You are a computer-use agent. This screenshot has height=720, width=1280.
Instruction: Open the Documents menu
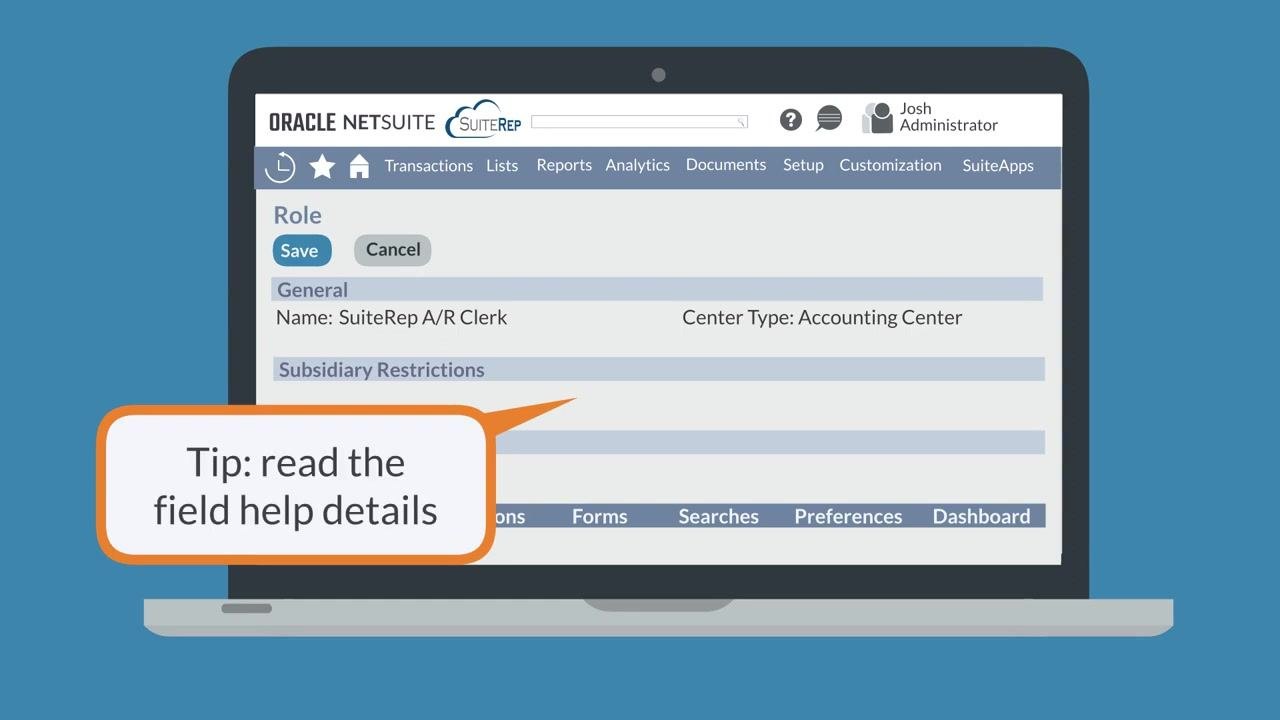[726, 165]
